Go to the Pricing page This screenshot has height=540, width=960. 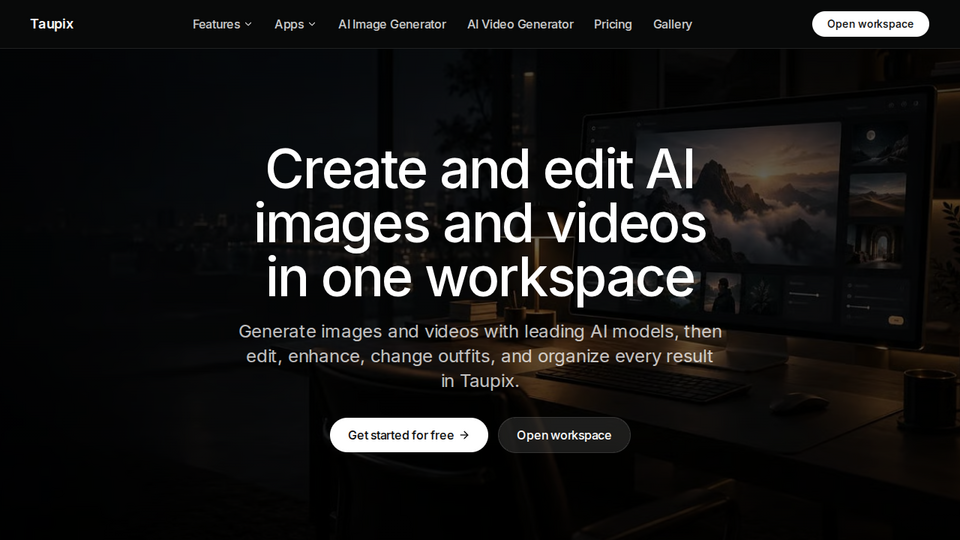coord(613,24)
